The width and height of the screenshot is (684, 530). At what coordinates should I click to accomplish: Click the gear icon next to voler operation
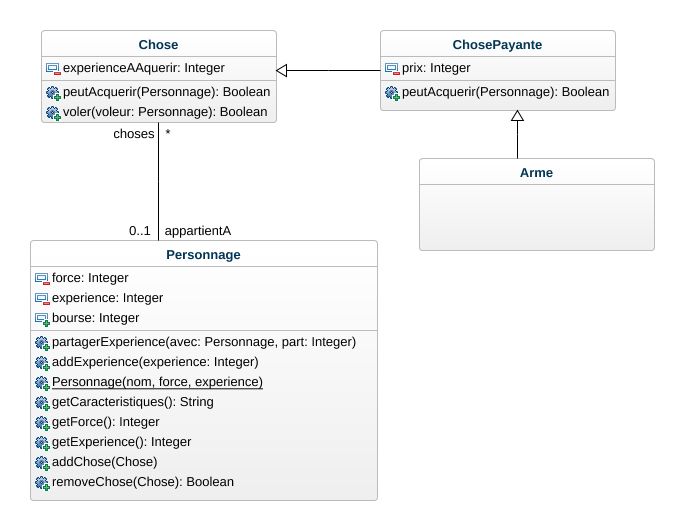53,112
